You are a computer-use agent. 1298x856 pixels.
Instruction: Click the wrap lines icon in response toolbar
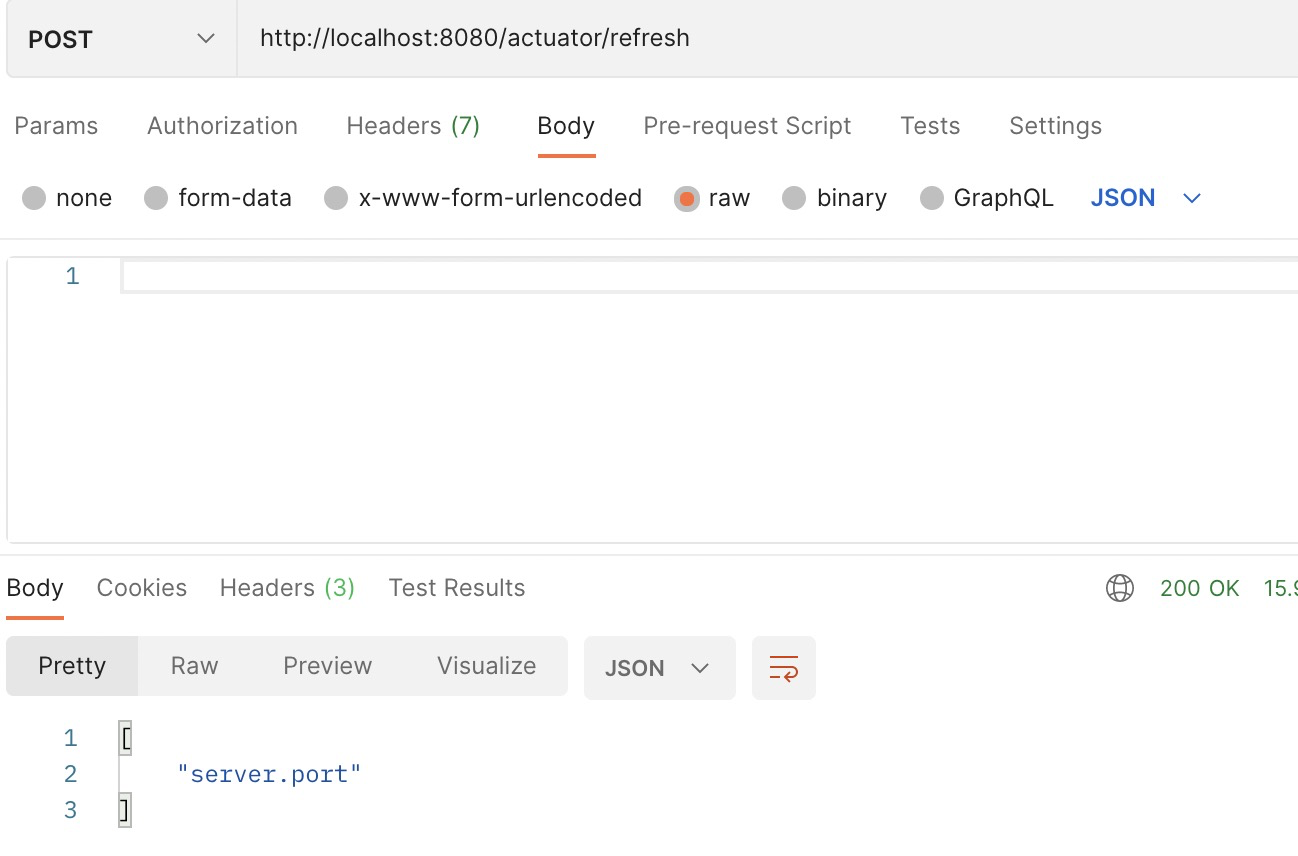[784, 668]
